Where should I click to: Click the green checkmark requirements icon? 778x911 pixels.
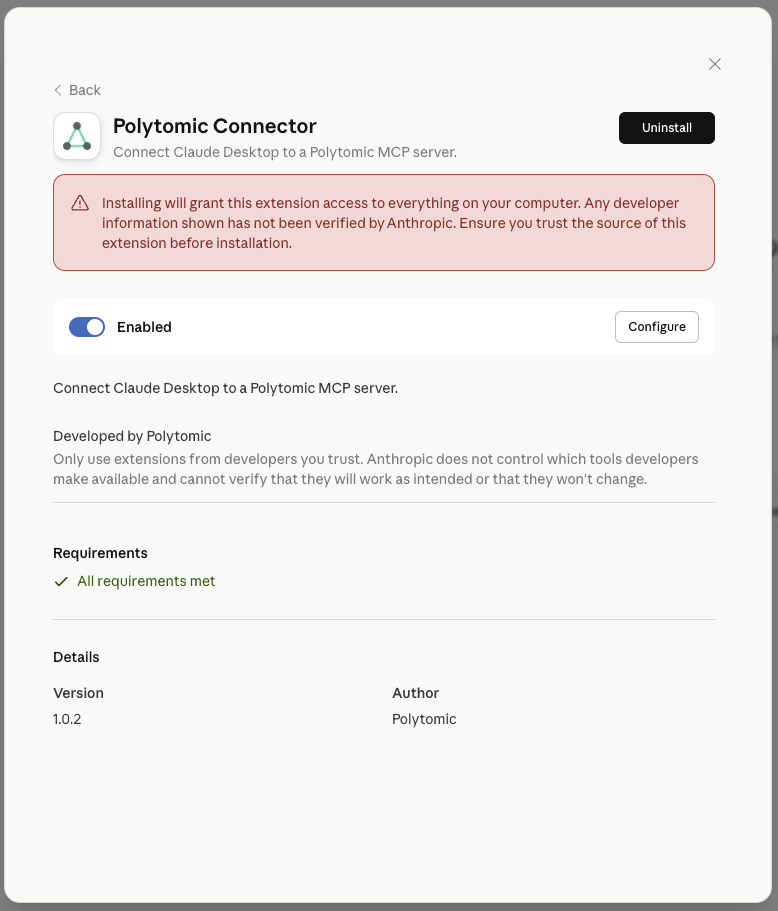click(x=61, y=582)
